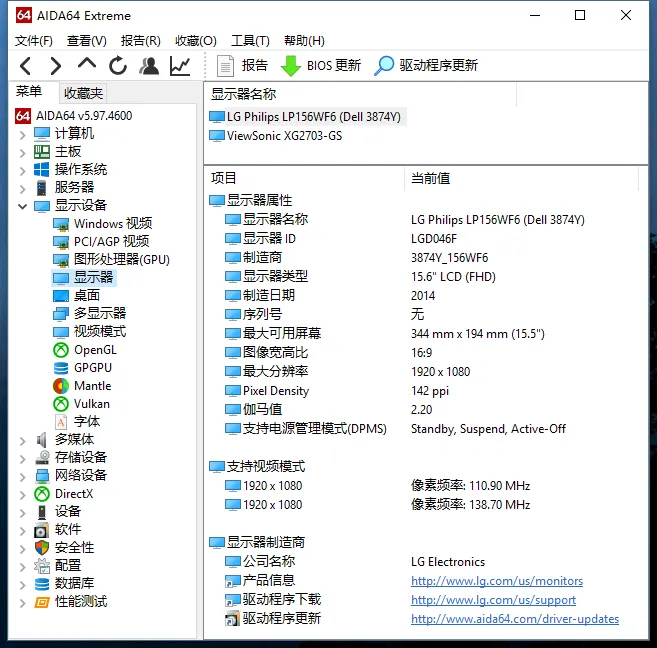Open the aida64.com/driver-updates link
This screenshot has width=657, height=648.
[x=515, y=619]
